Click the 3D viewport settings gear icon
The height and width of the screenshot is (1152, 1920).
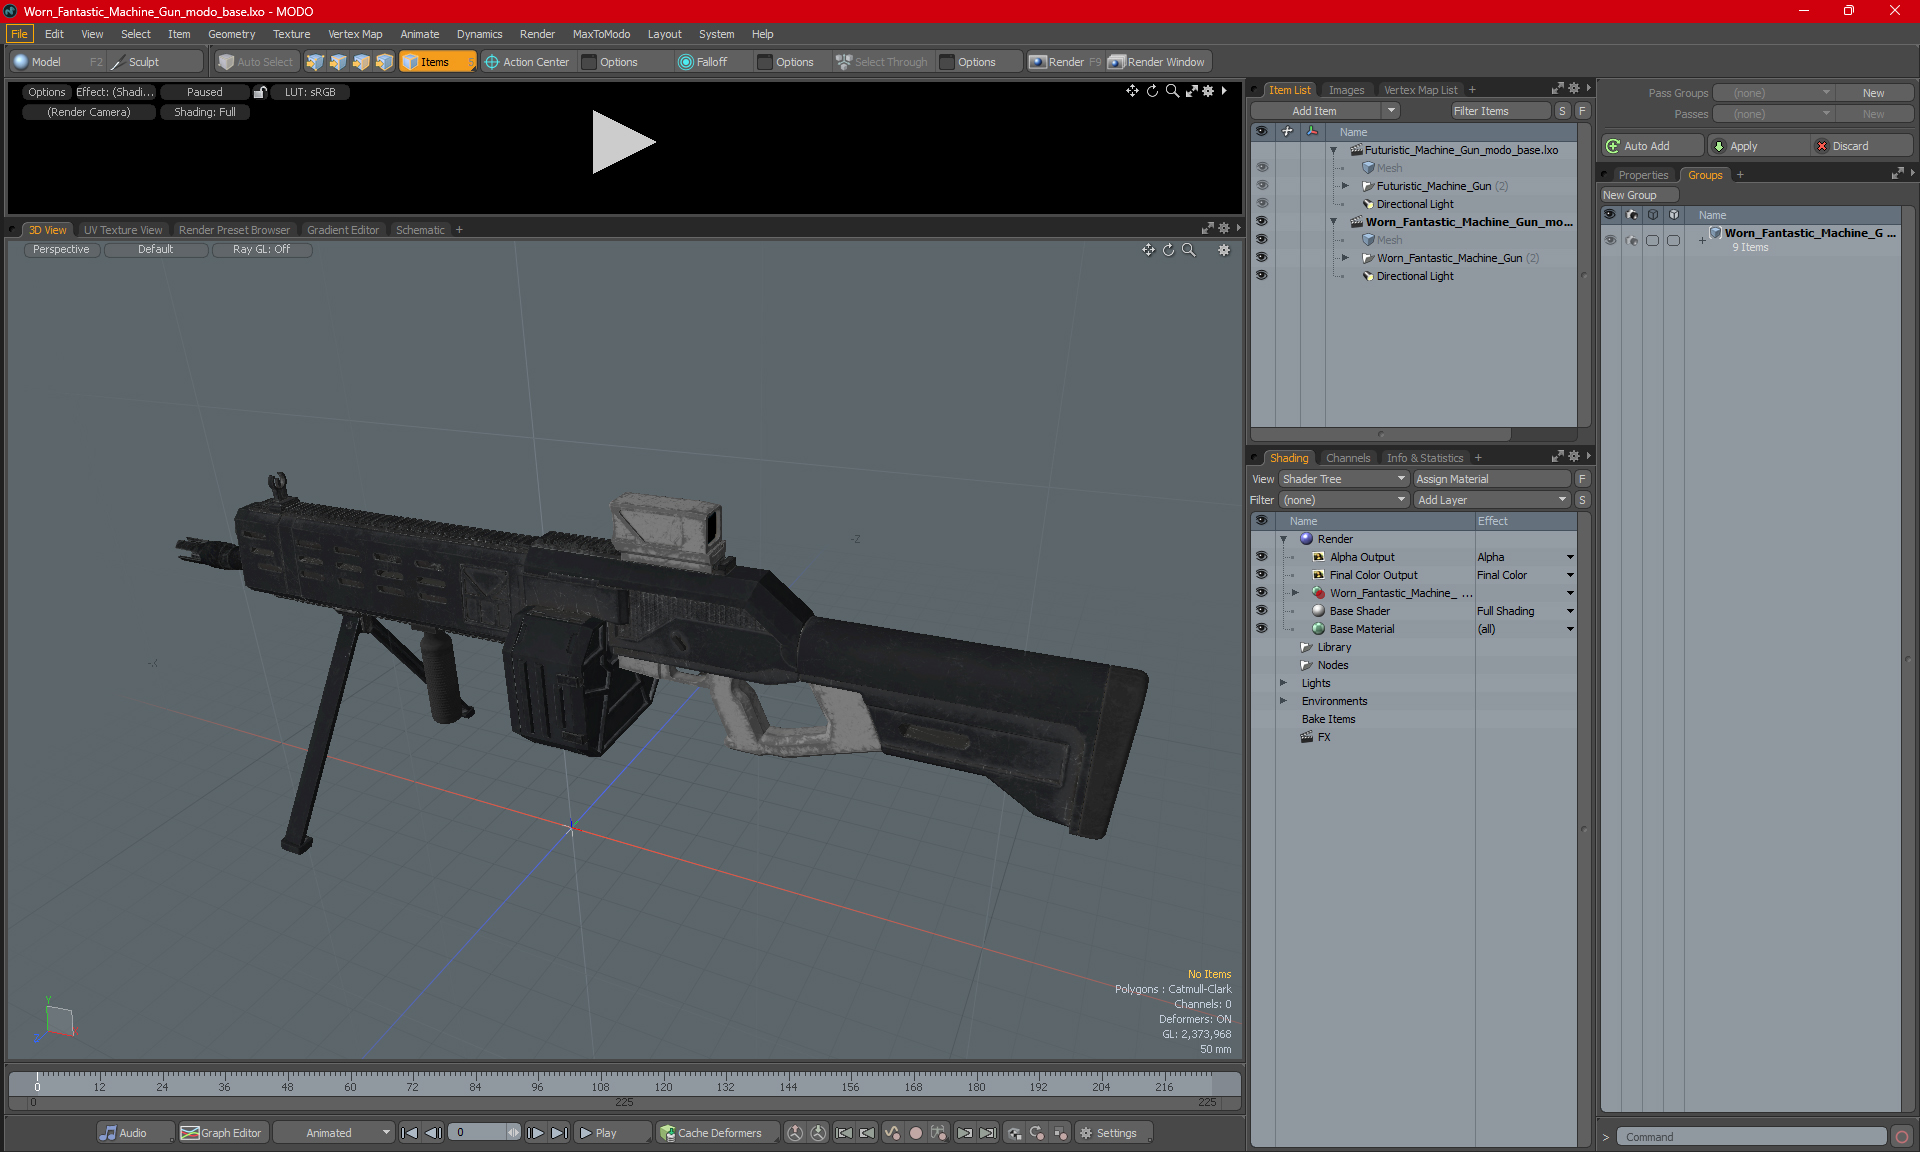click(1224, 250)
